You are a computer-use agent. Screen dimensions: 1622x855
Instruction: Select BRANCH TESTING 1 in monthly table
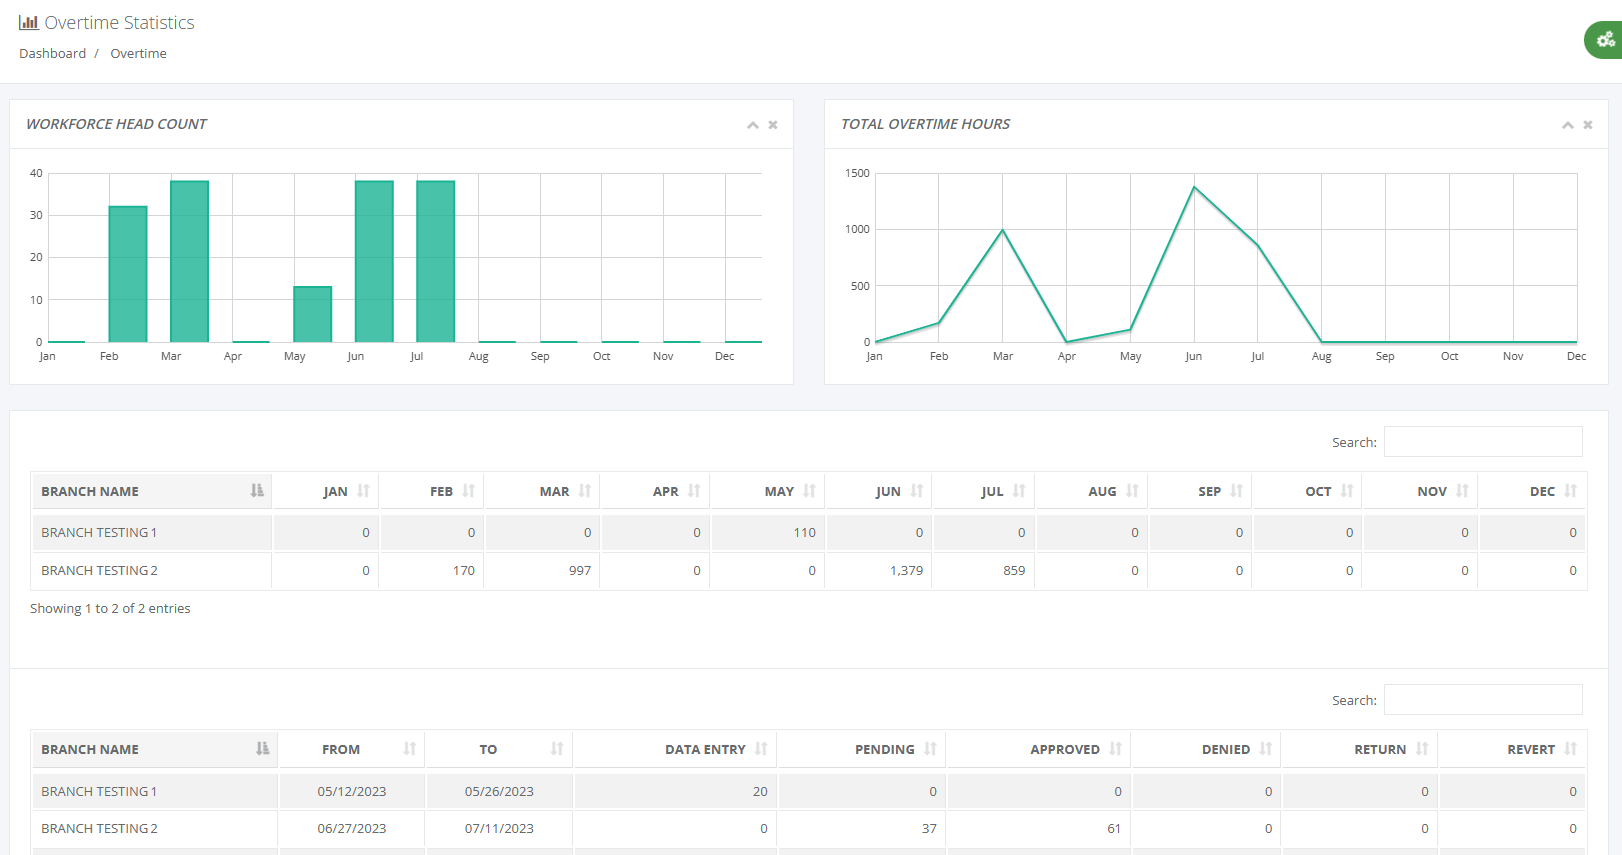point(99,533)
